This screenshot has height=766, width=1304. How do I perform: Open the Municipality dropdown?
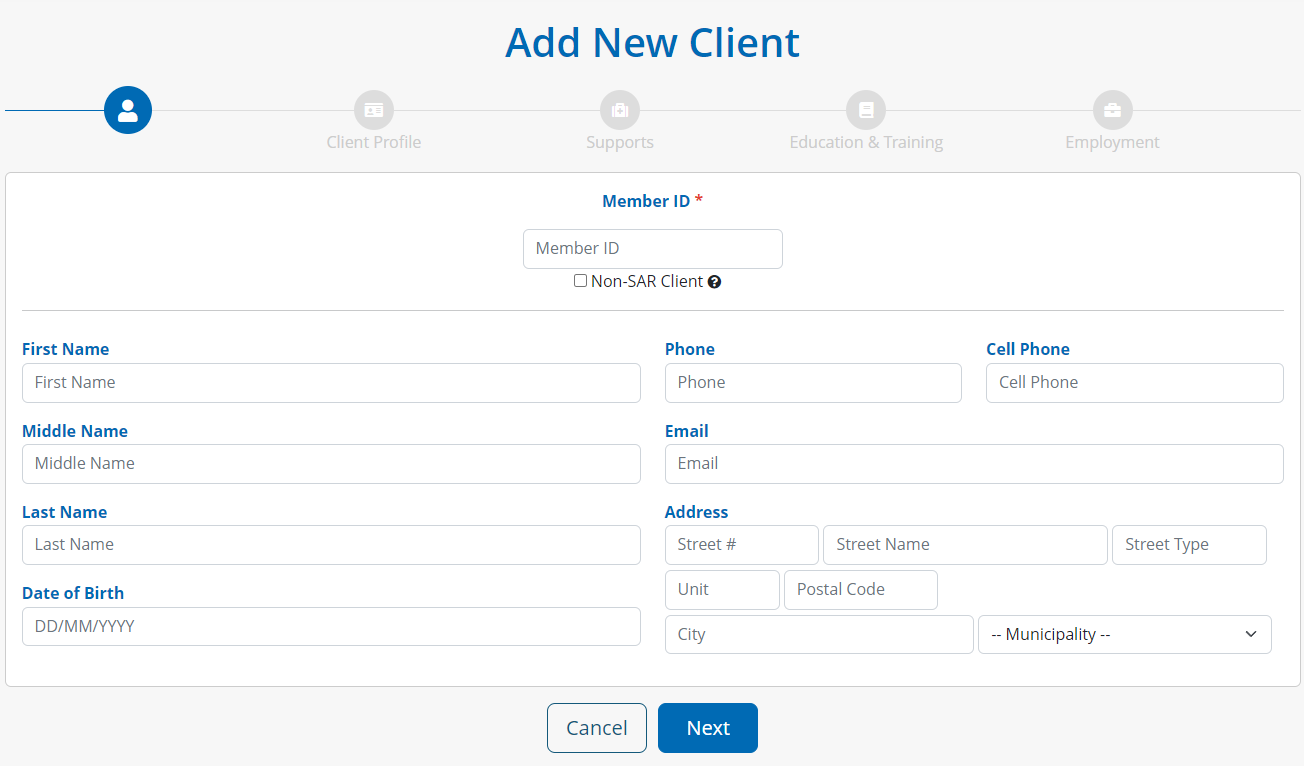[x=1124, y=634]
